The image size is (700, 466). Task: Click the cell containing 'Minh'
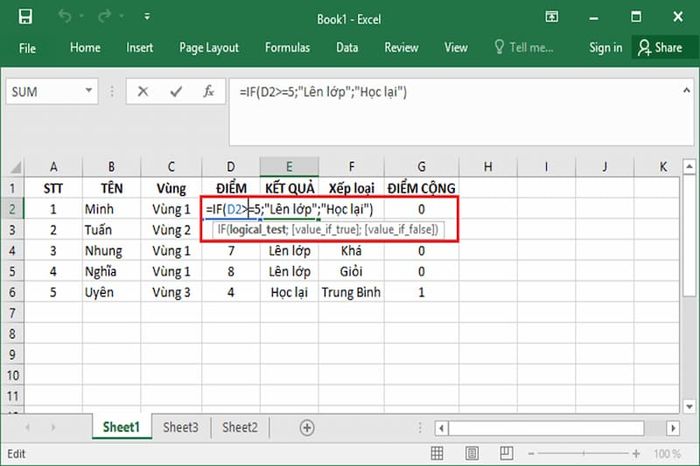[112, 209]
